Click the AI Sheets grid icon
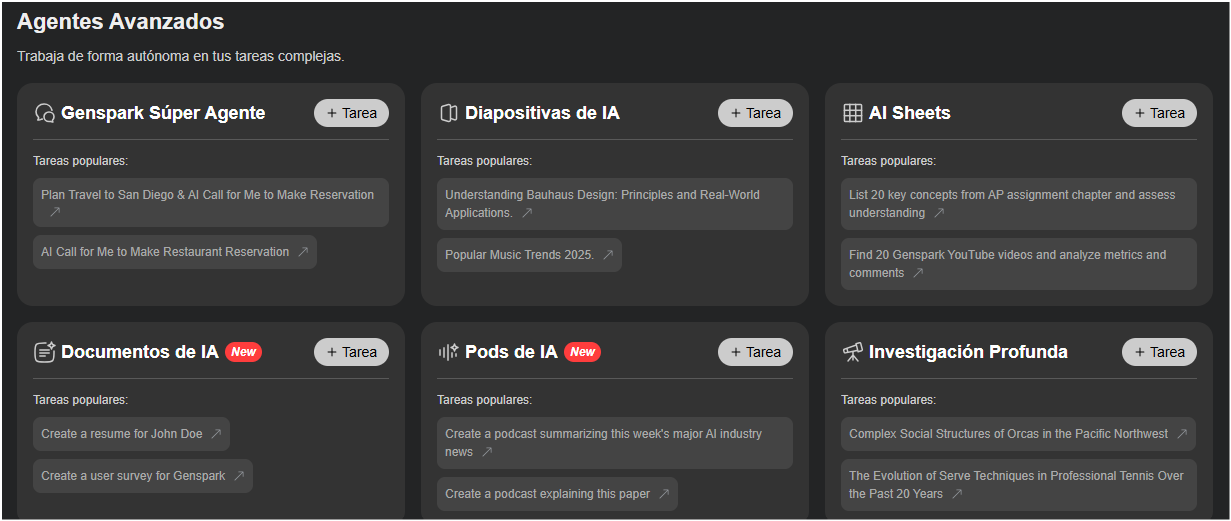Image resolution: width=1231 pixels, height=521 pixels. coord(852,113)
